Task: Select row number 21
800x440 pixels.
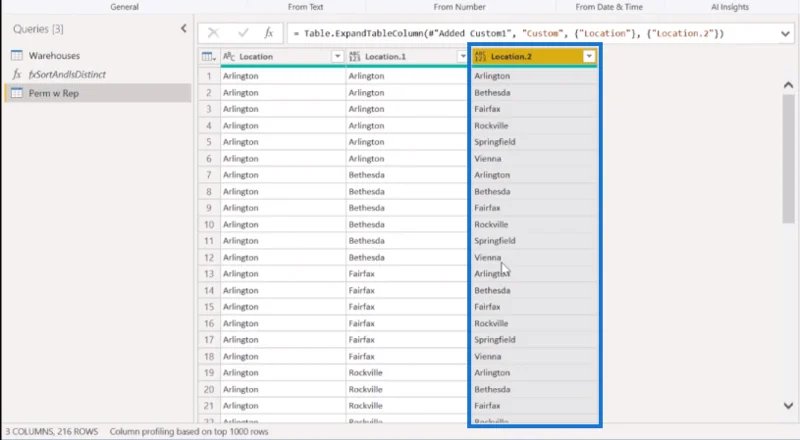Action: point(209,406)
